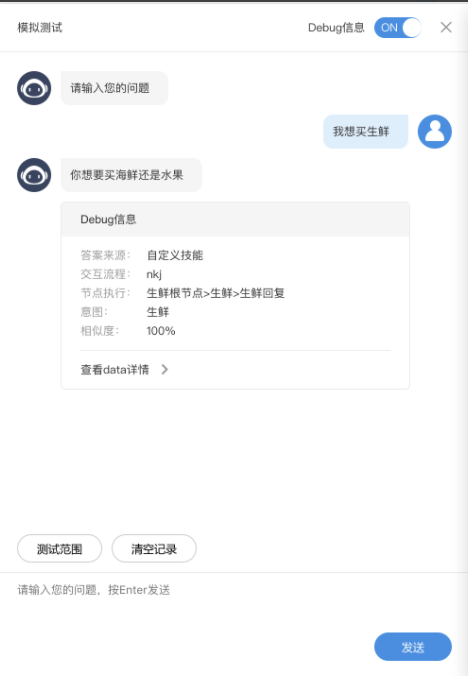Click the second robot avatar icon
The image size is (468, 676).
[34, 175]
